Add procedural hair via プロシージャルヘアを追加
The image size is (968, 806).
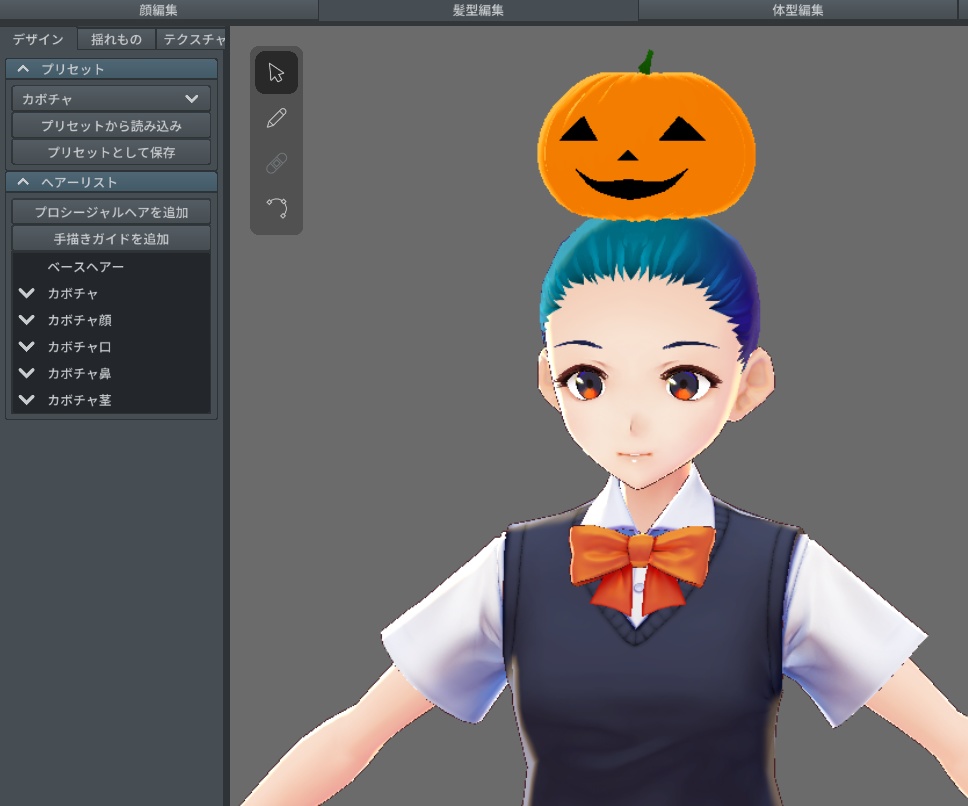tap(110, 211)
